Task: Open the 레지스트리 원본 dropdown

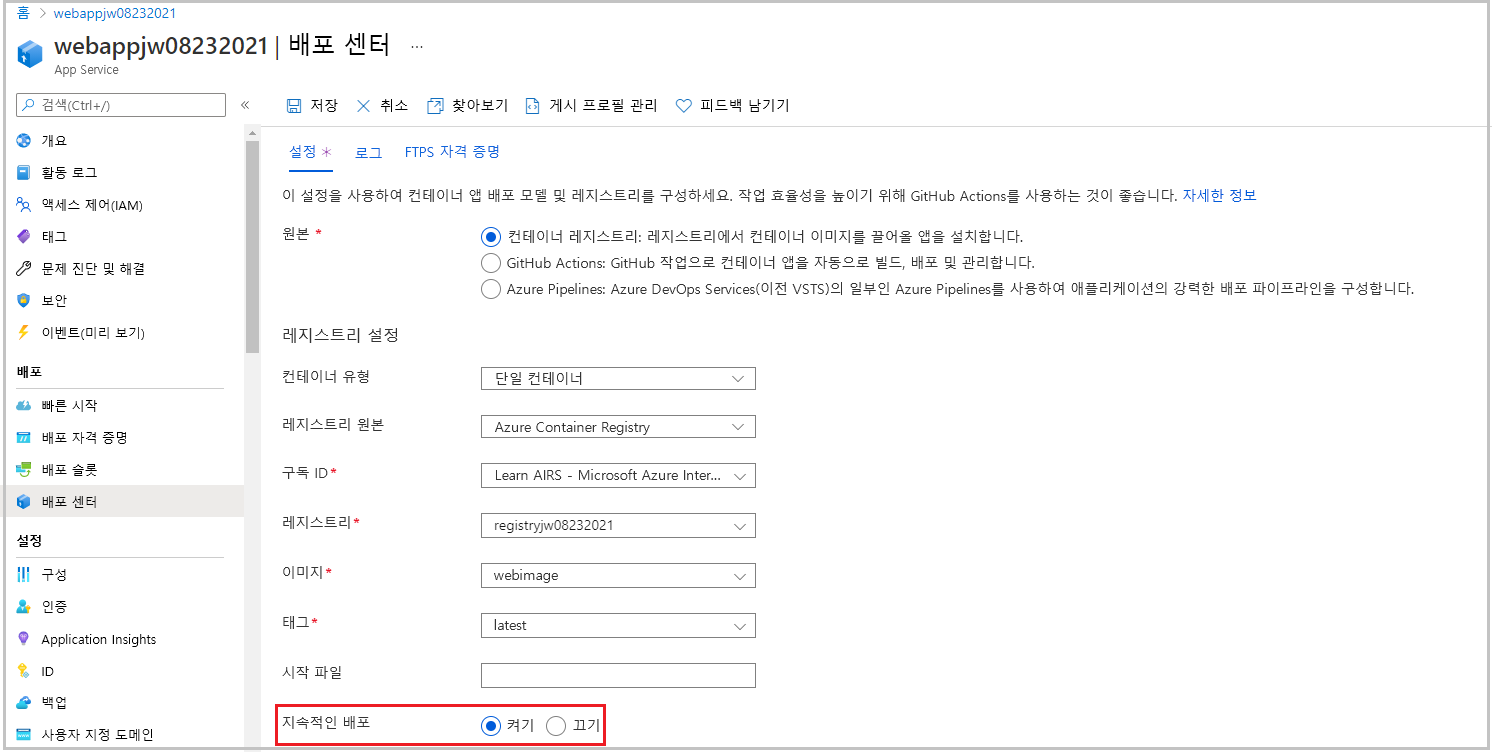Action: [618, 427]
